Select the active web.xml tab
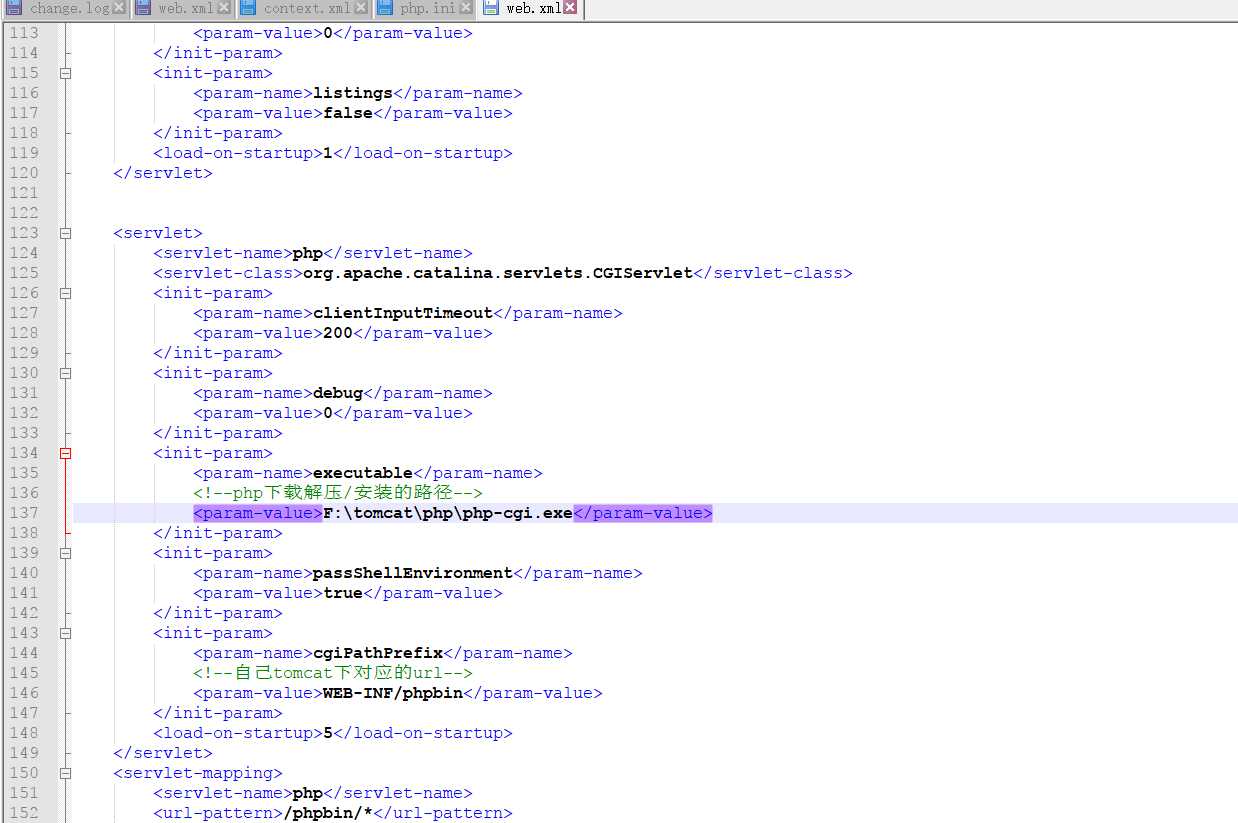Image resolution: width=1238 pixels, height=823 pixels. tap(530, 8)
